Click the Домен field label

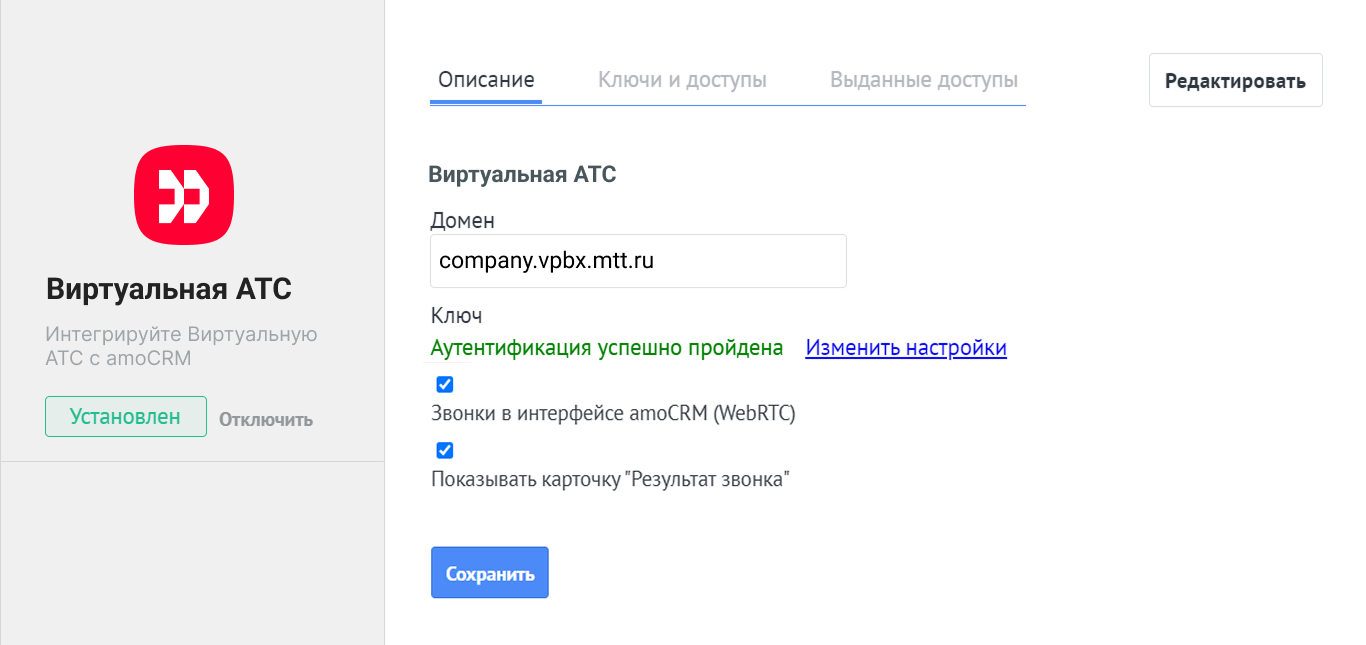(x=462, y=220)
